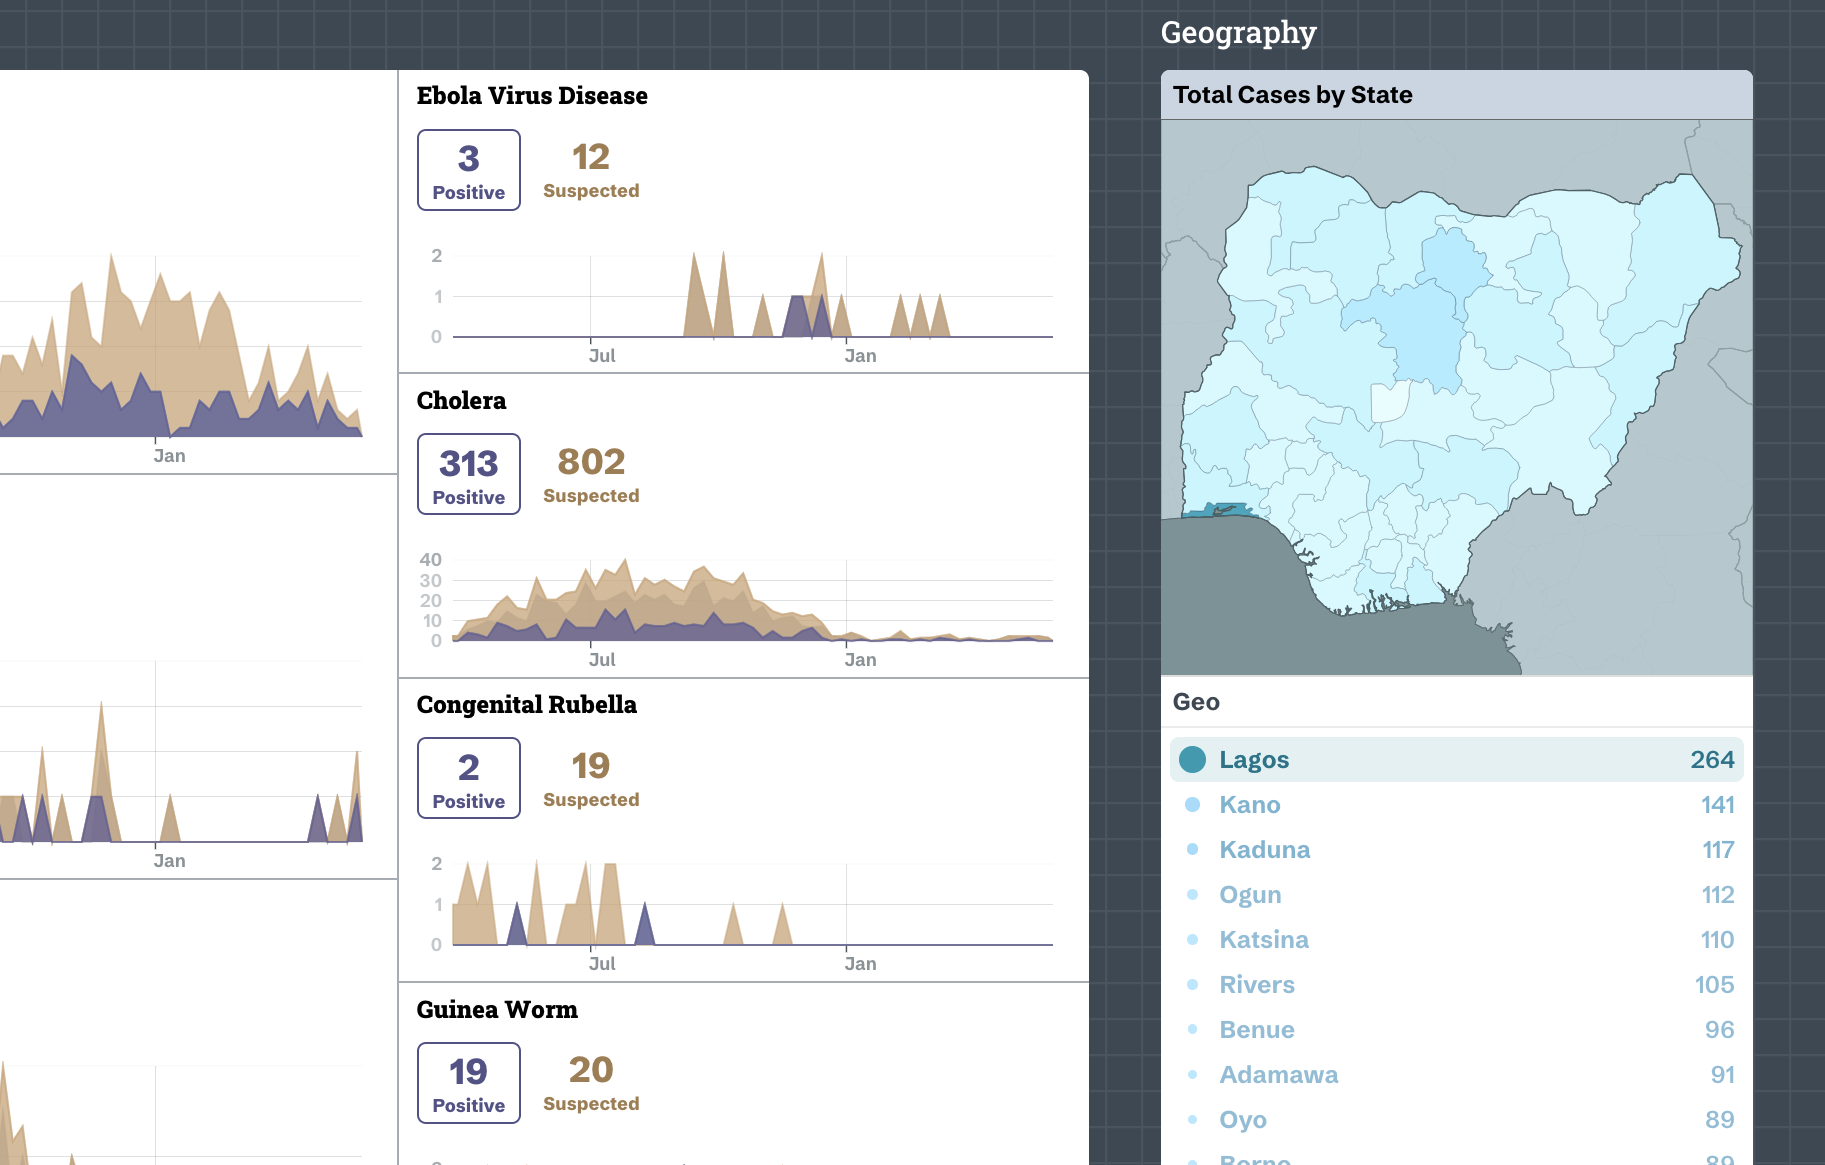
Task: Click the Benue legend color dot
Action: click(1192, 1030)
